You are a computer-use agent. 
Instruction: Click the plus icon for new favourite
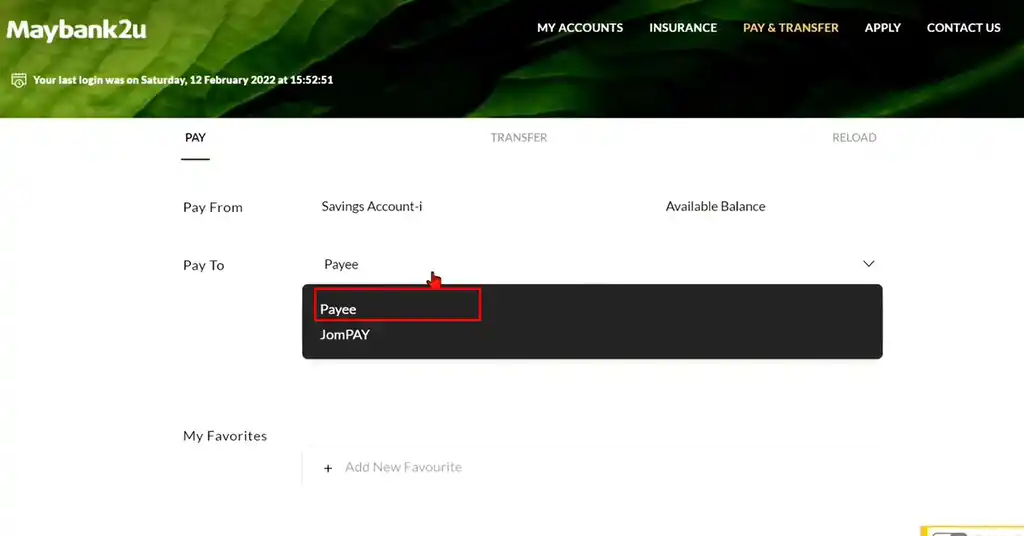tap(328, 468)
